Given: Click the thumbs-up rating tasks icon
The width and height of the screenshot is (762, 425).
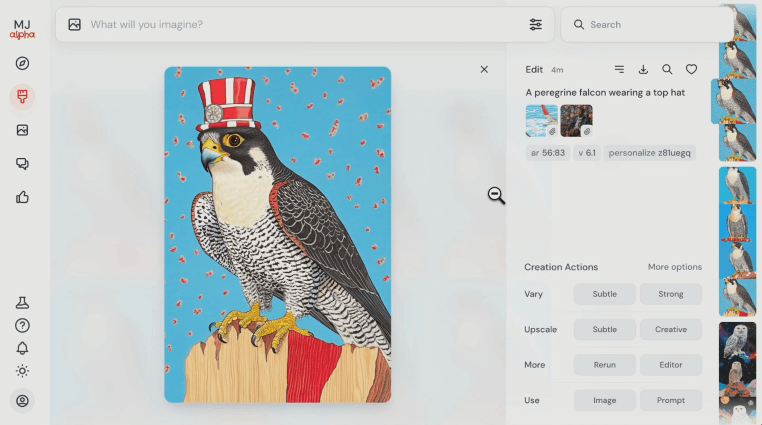Looking at the screenshot, I should tap(22, 197).
